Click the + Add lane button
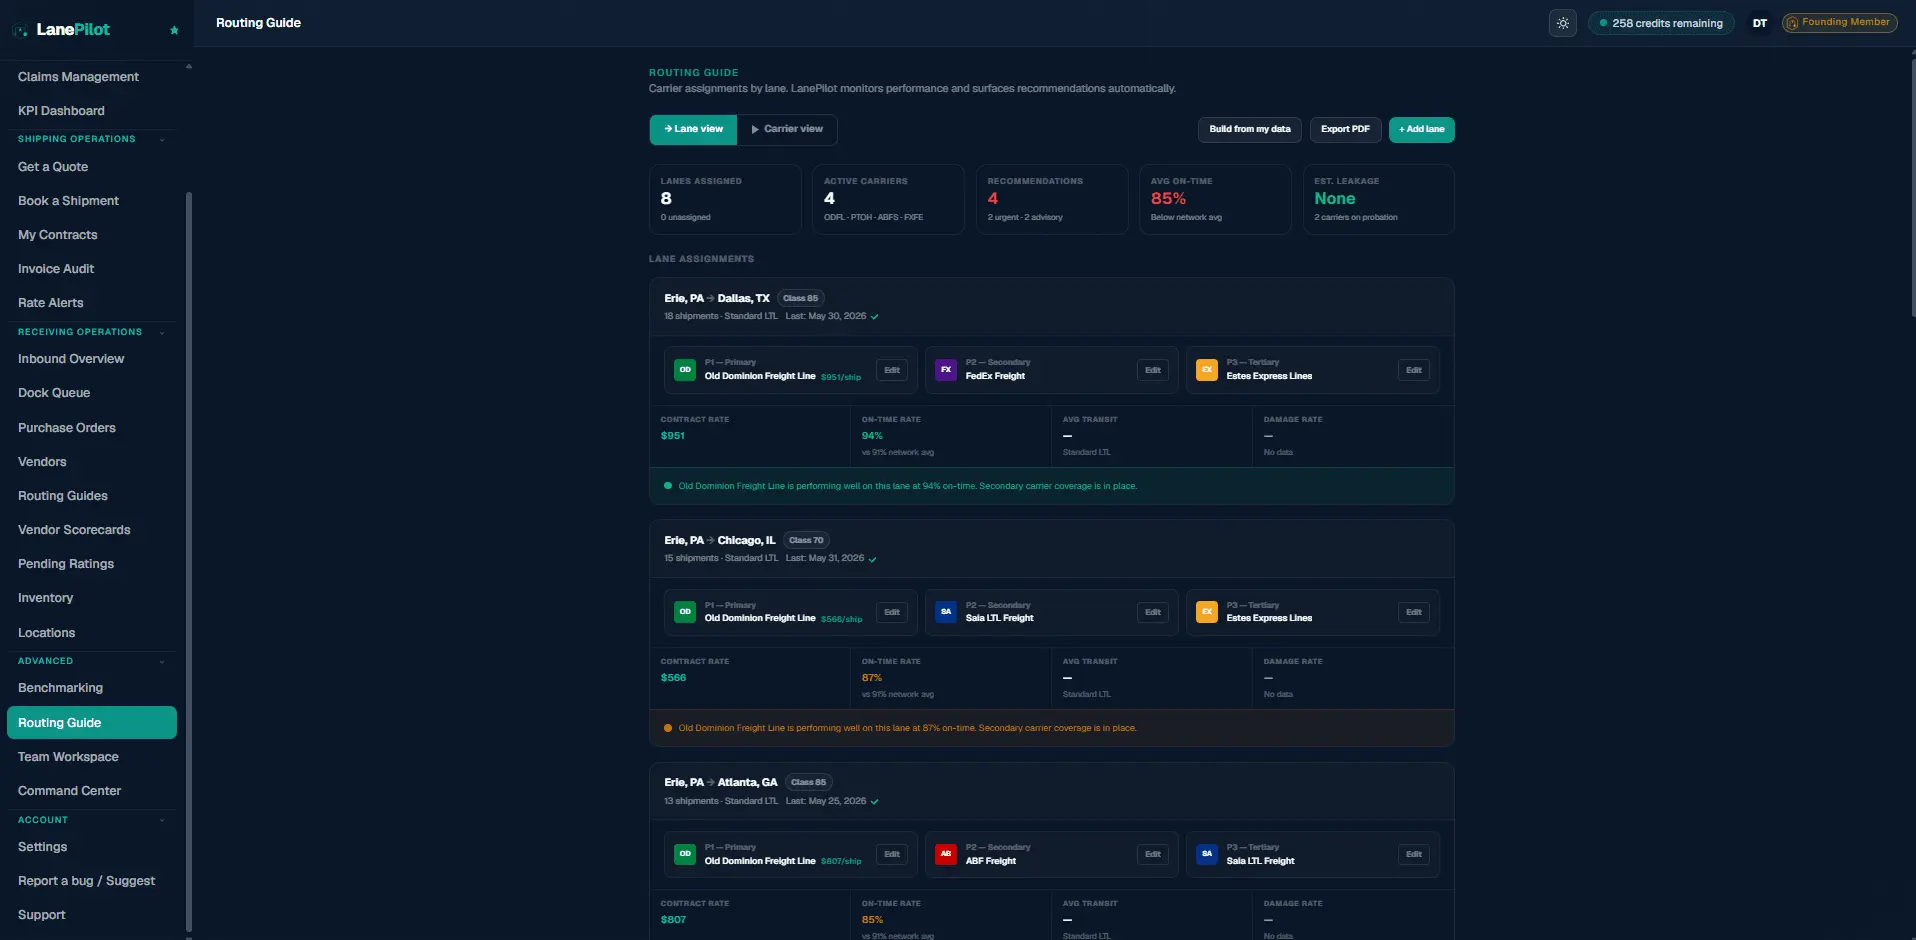Image resolution: width=1916 pixels, height=940 pixels. [x=1421, y=129]
